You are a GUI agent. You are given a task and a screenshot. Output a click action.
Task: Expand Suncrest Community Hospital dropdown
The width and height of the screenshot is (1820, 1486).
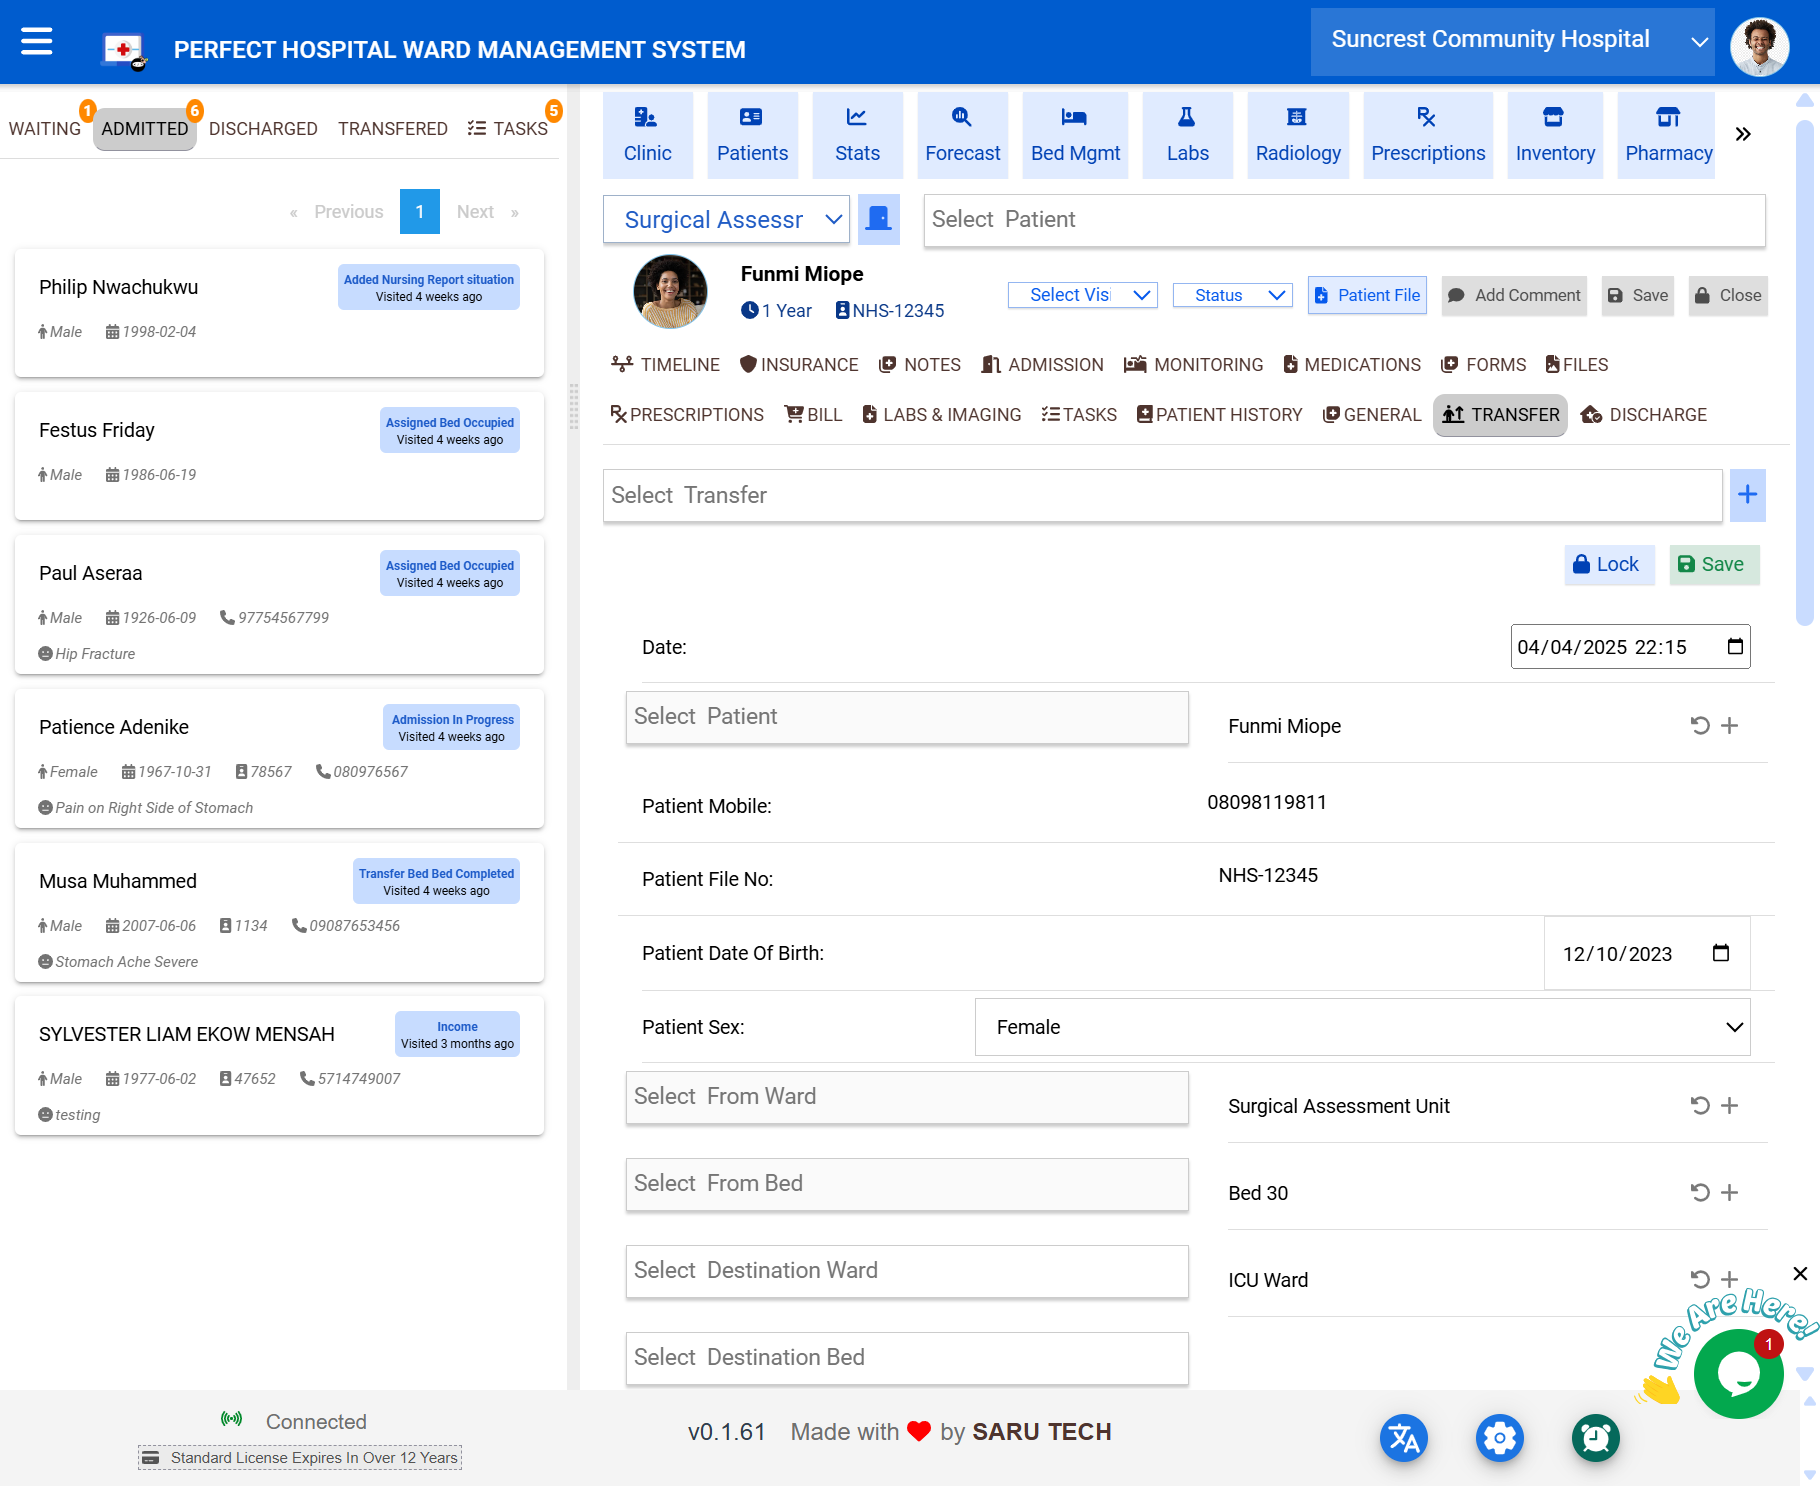click(x=1512, y=42)
